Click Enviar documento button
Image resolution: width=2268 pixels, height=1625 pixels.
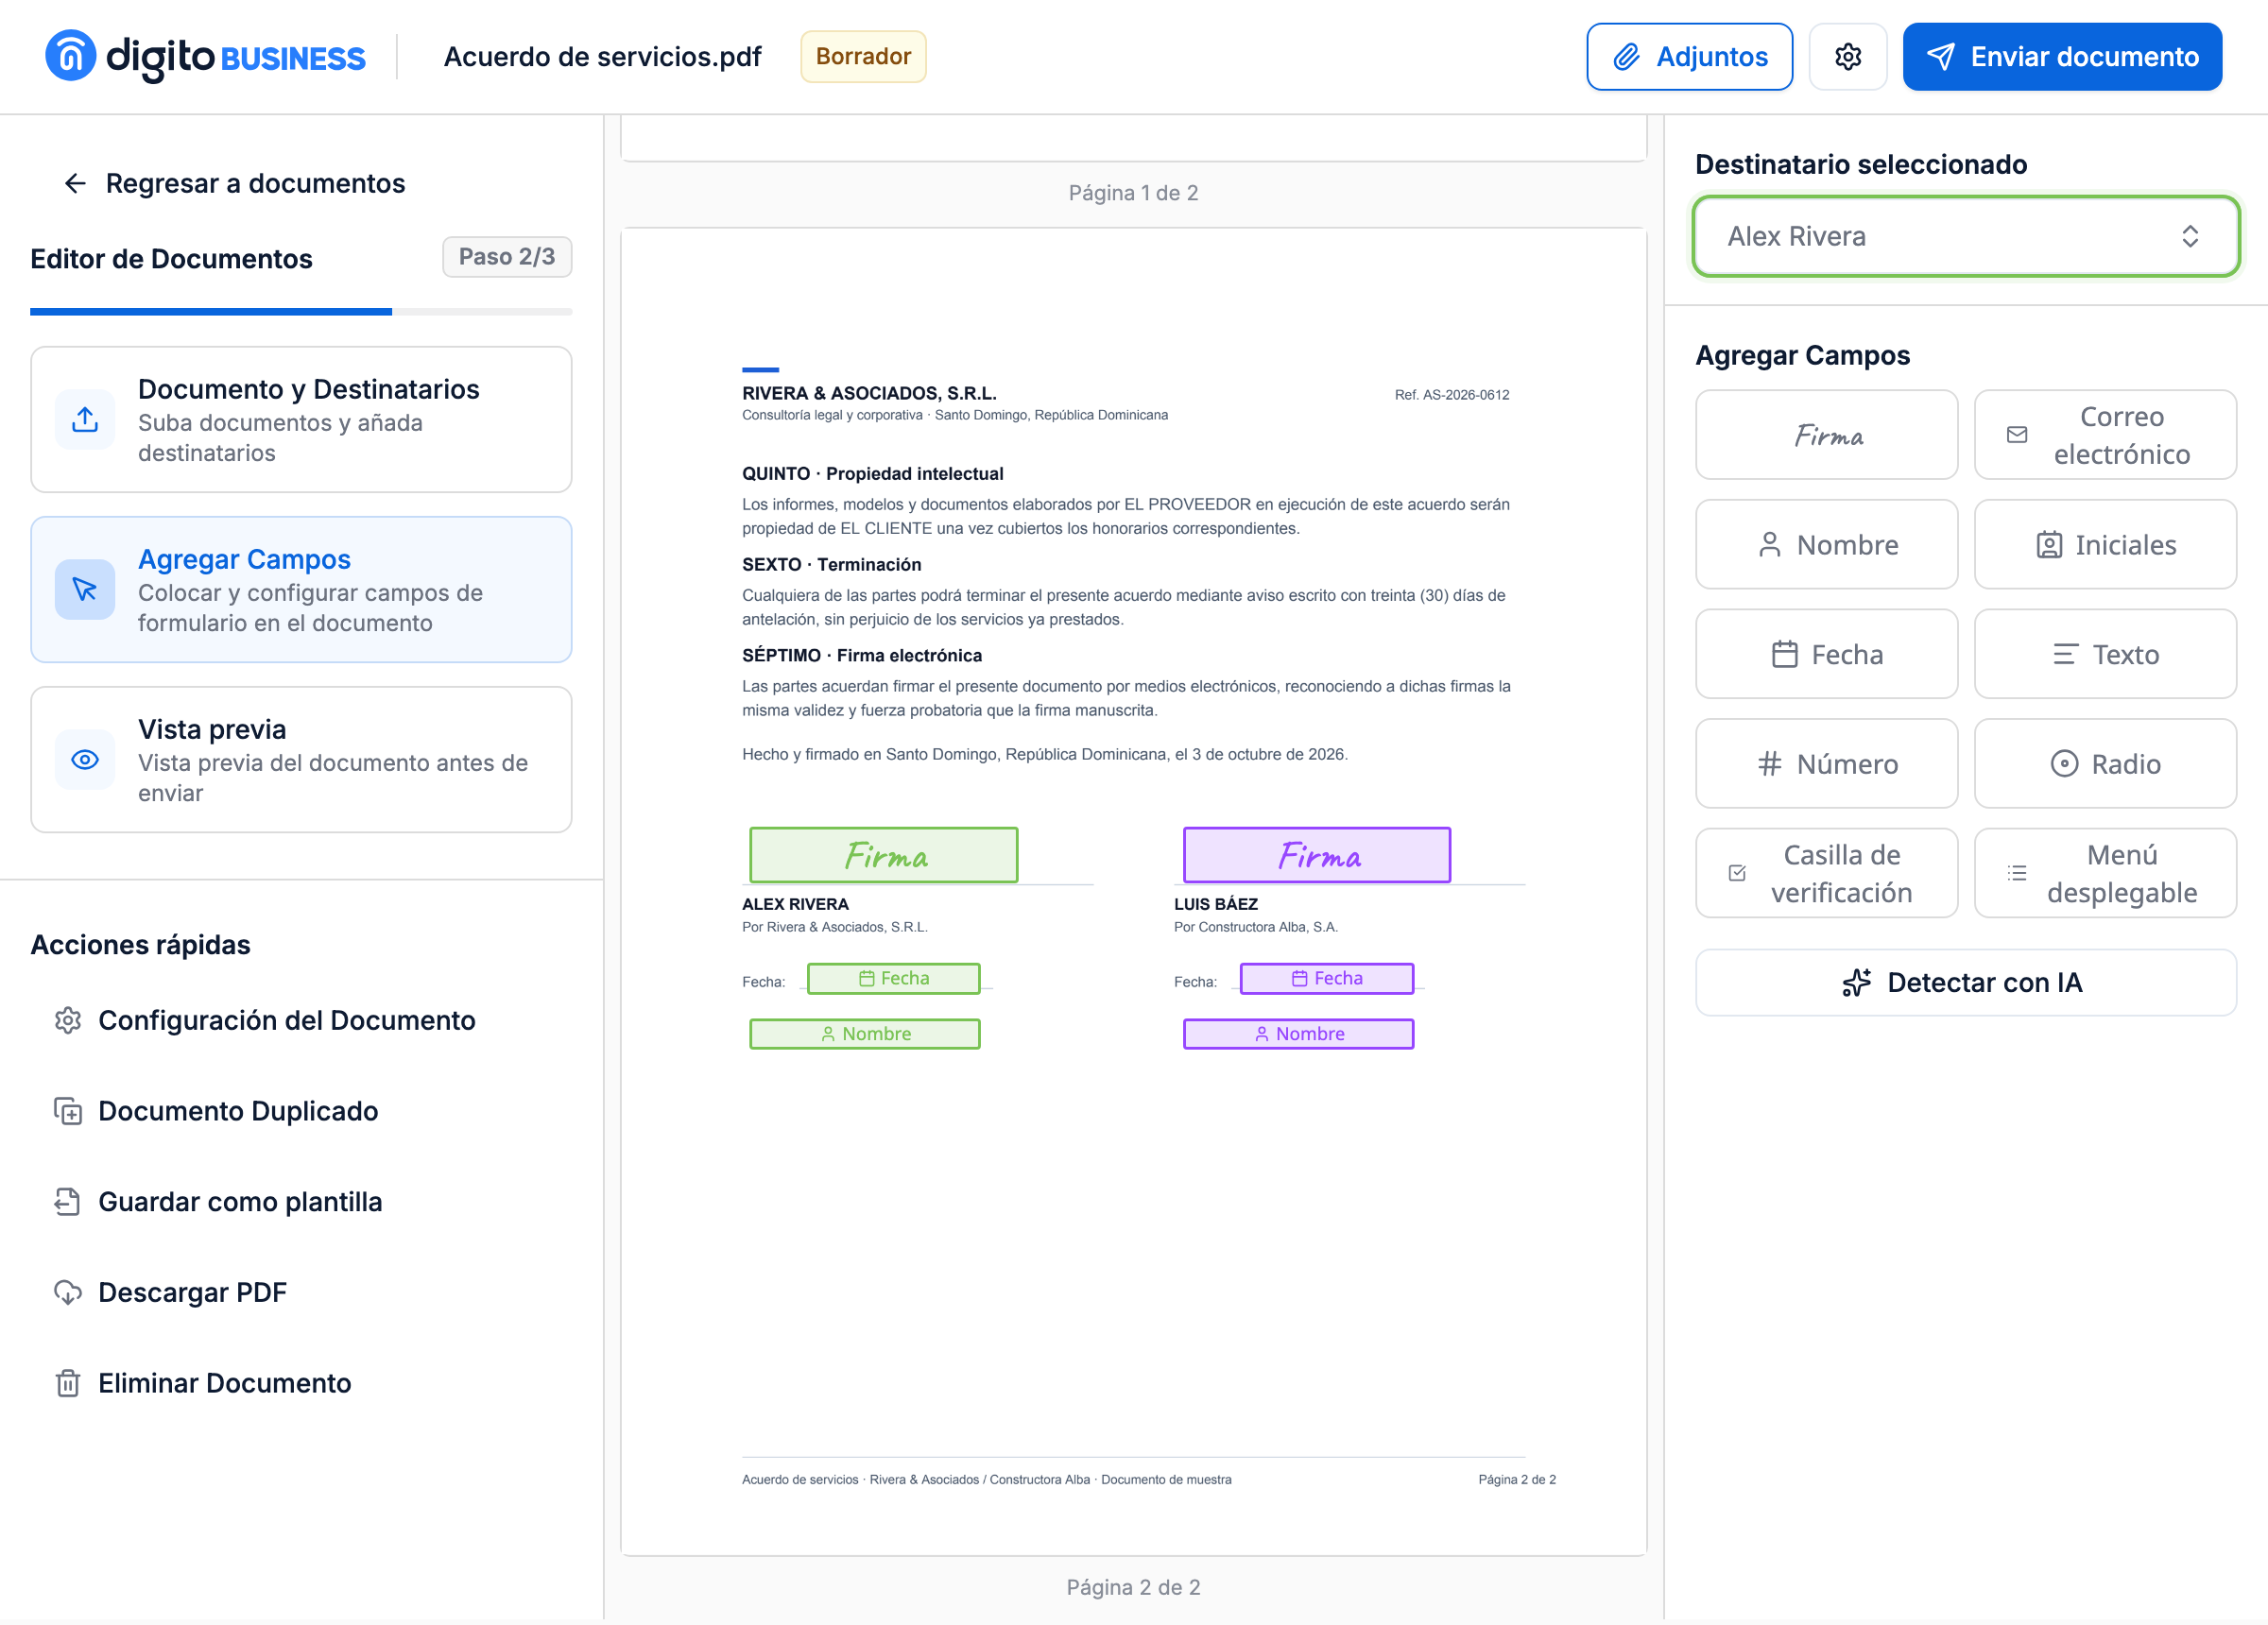2062,57
